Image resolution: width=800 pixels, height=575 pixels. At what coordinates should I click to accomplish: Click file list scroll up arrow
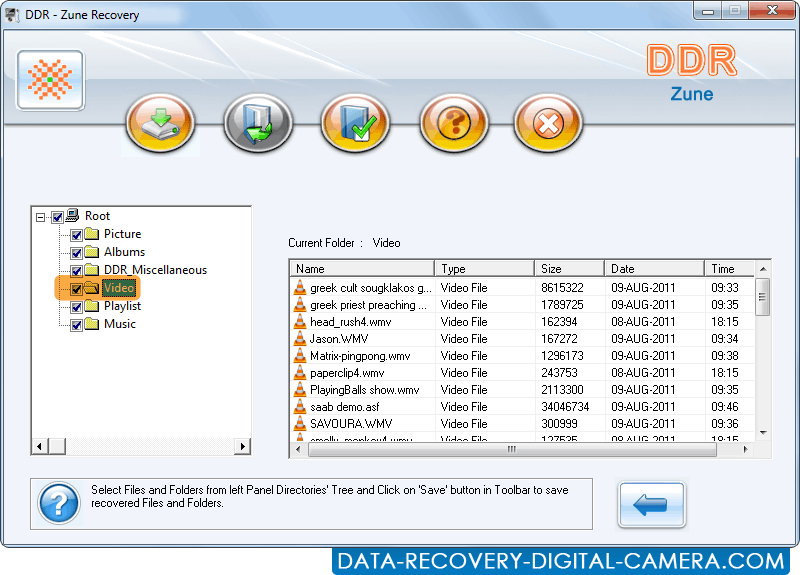pos(763,269)
